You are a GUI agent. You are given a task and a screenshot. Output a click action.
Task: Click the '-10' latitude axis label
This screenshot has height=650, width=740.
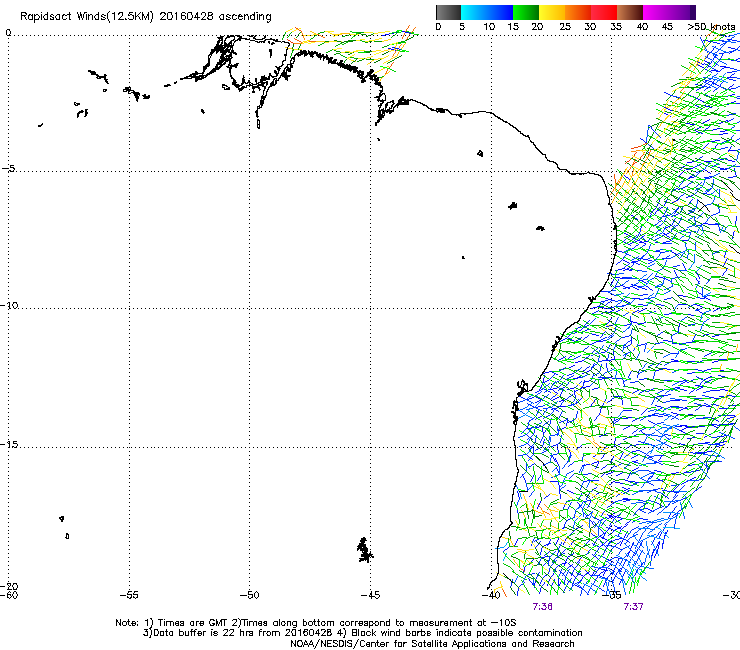click(x=9, y=305)
